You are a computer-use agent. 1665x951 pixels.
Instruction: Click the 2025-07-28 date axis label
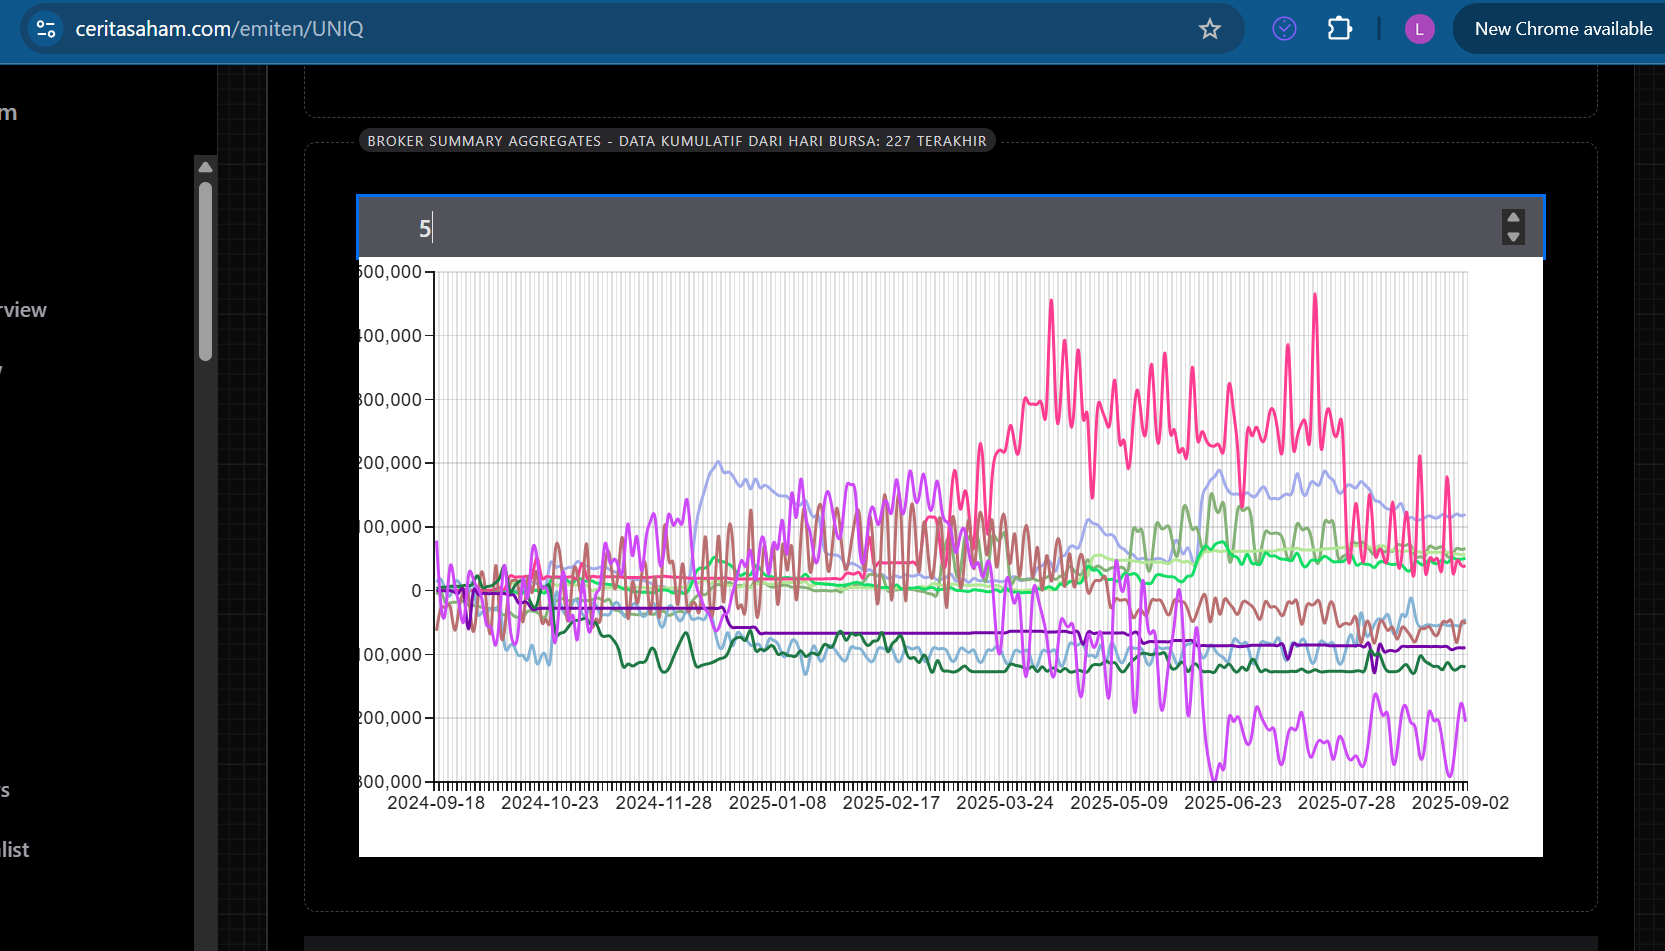1346,803
